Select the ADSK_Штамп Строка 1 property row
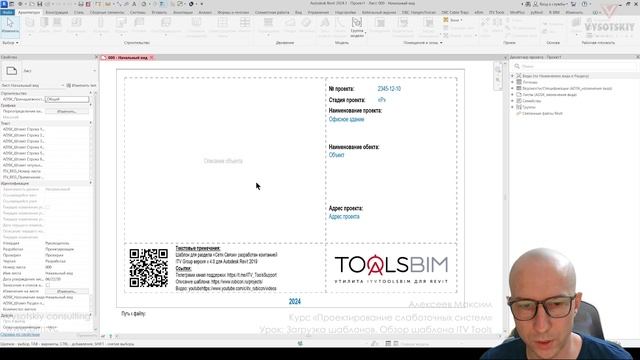Screen dimensions: 640x360 [45, 129]
